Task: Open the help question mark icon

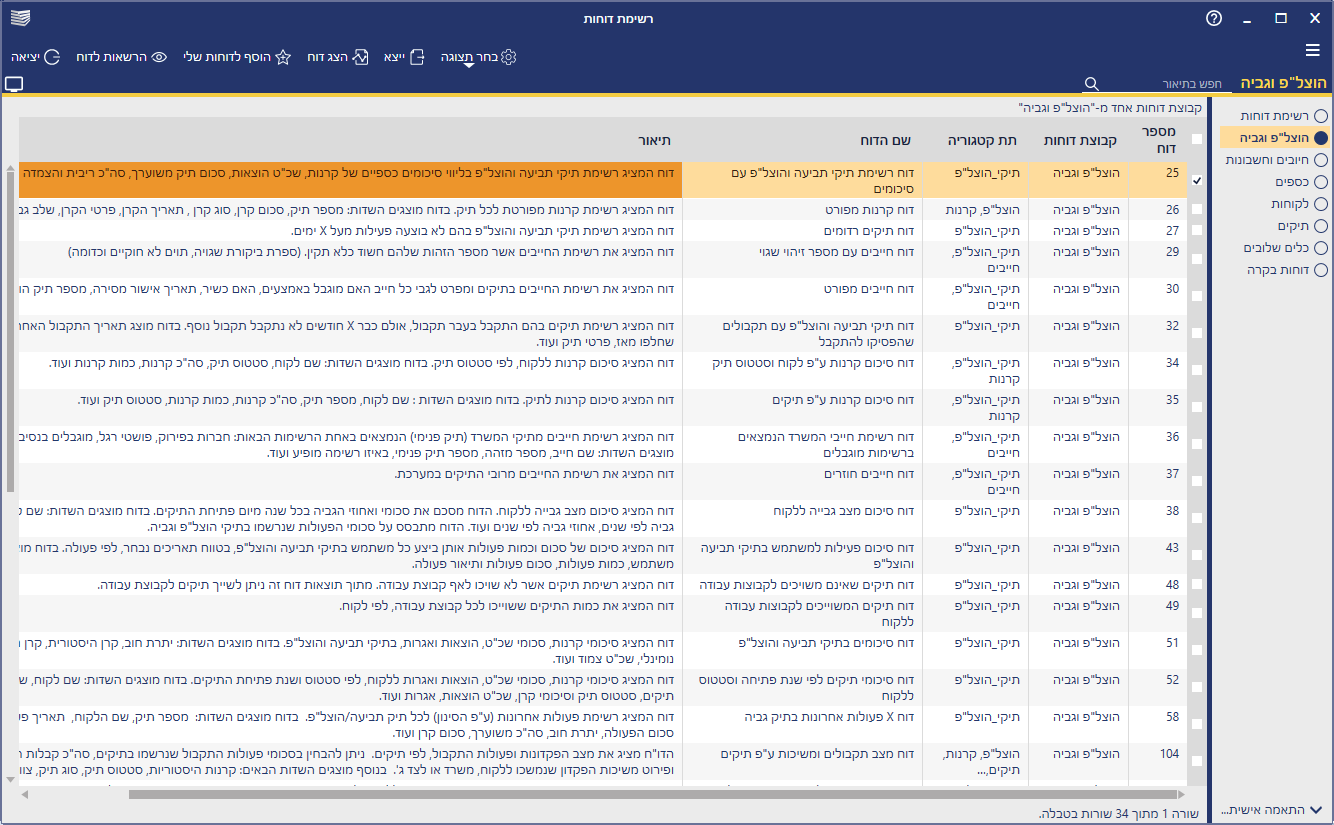Action: coord(1214,19)
